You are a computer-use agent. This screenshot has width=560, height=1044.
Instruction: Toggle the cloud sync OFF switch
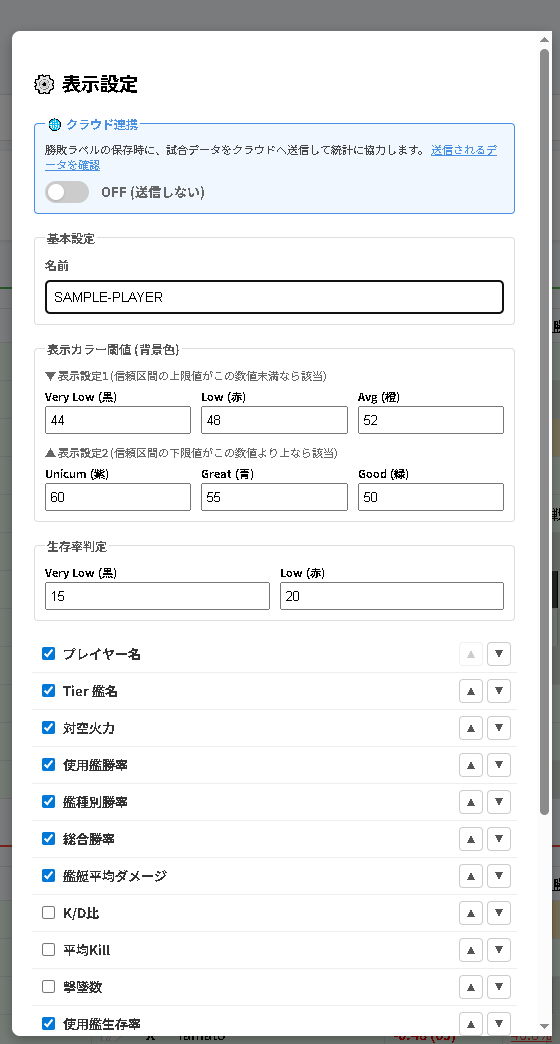point(67,192)
